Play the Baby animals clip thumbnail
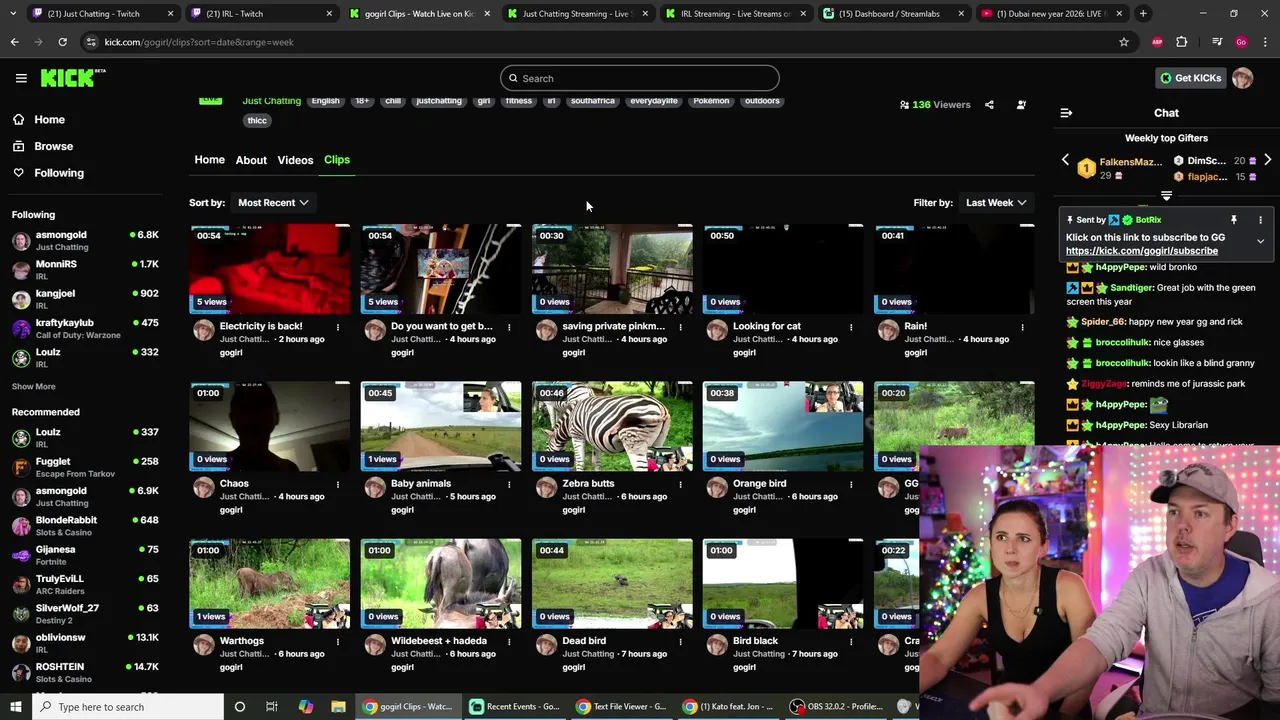Viewport: 1280px width, 720px height. click(x=441, y=426)
